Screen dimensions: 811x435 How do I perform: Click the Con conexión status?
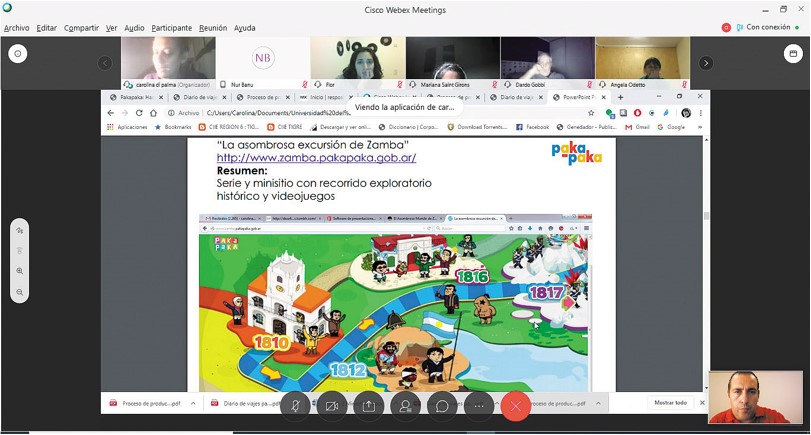[768, 27]
